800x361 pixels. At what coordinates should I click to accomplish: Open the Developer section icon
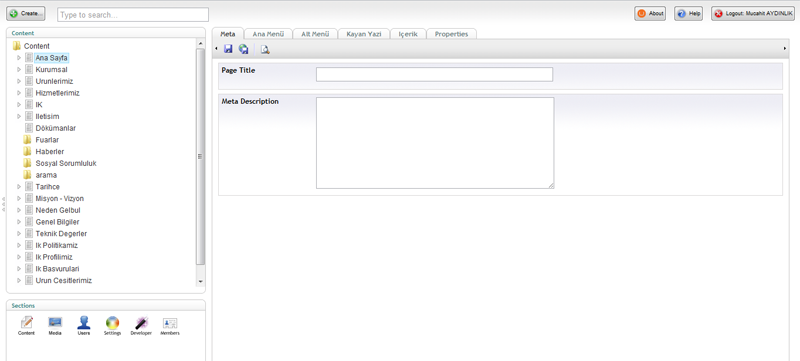(141, 325)
